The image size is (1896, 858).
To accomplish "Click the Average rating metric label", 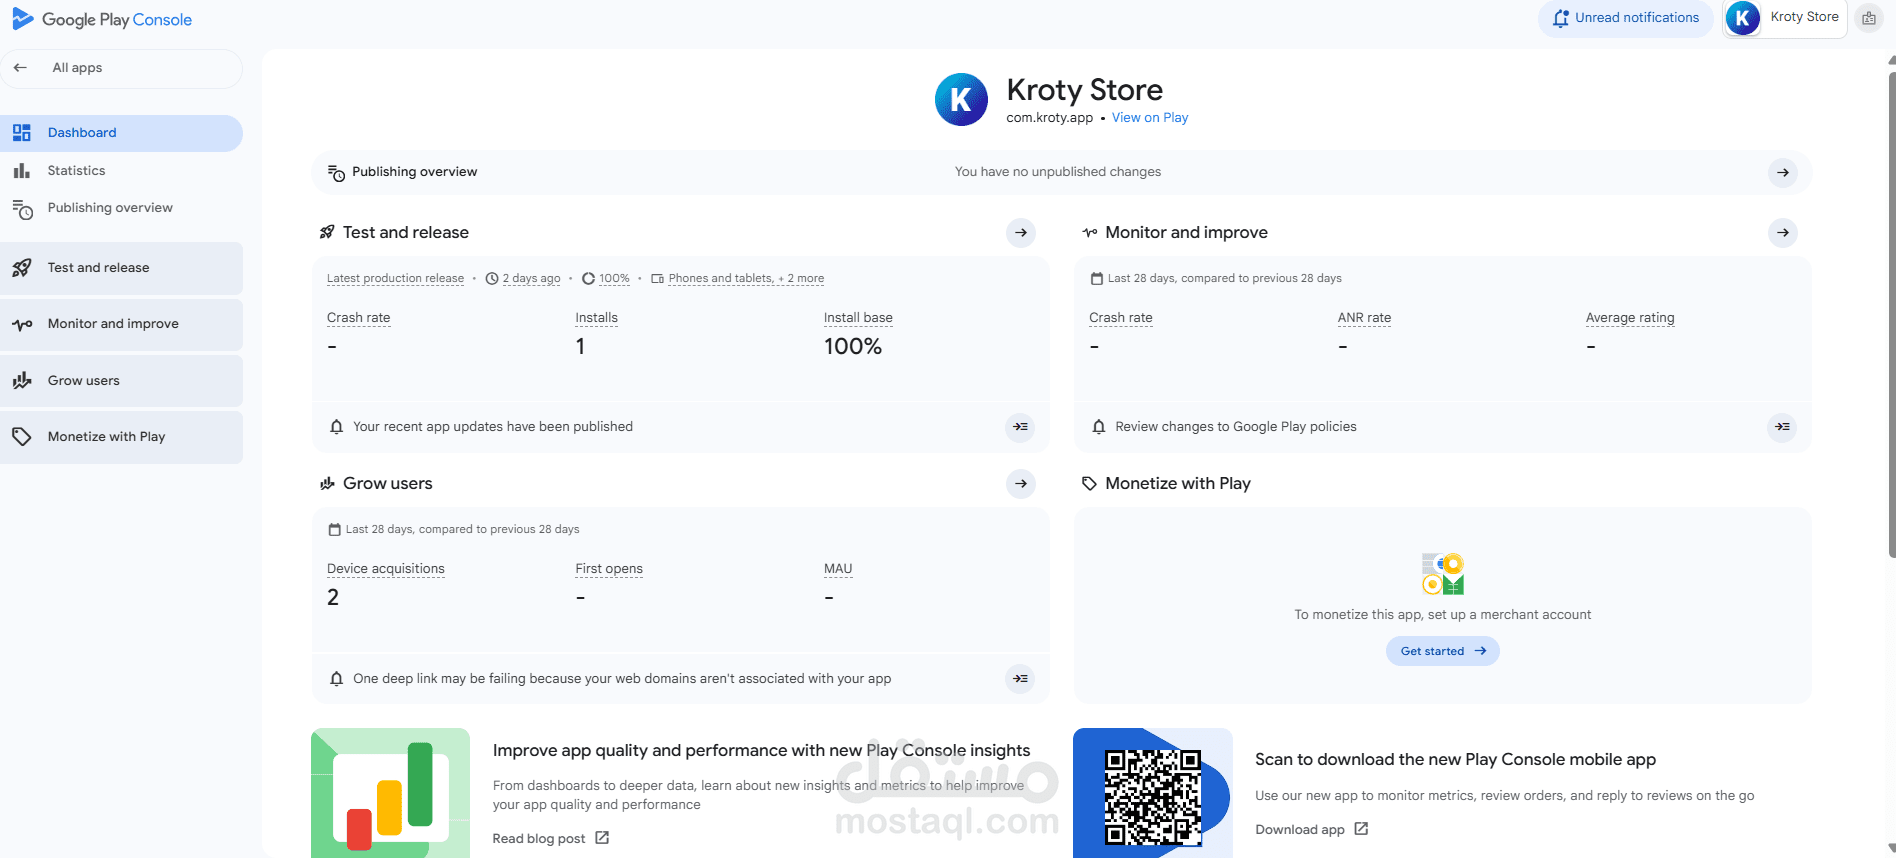I will 1630,318.
